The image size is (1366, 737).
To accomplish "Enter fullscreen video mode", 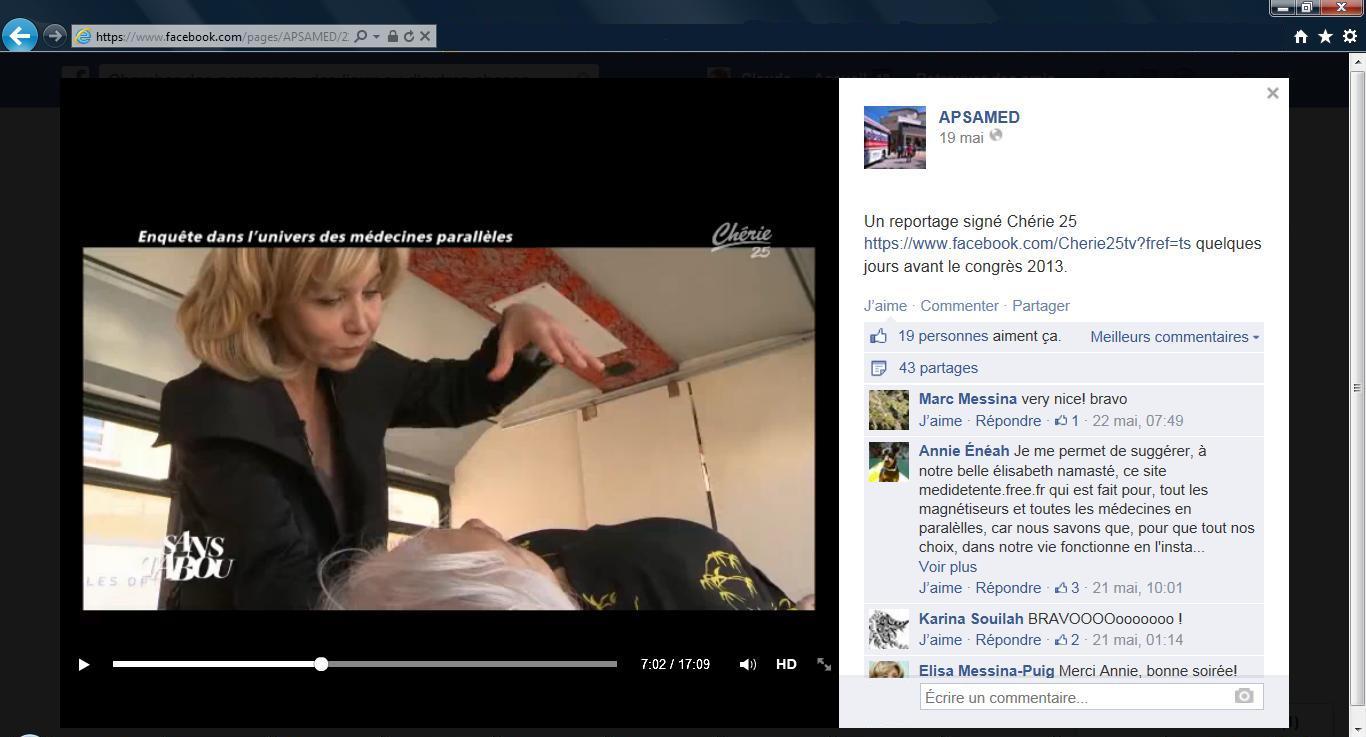I will click(824, 664).
